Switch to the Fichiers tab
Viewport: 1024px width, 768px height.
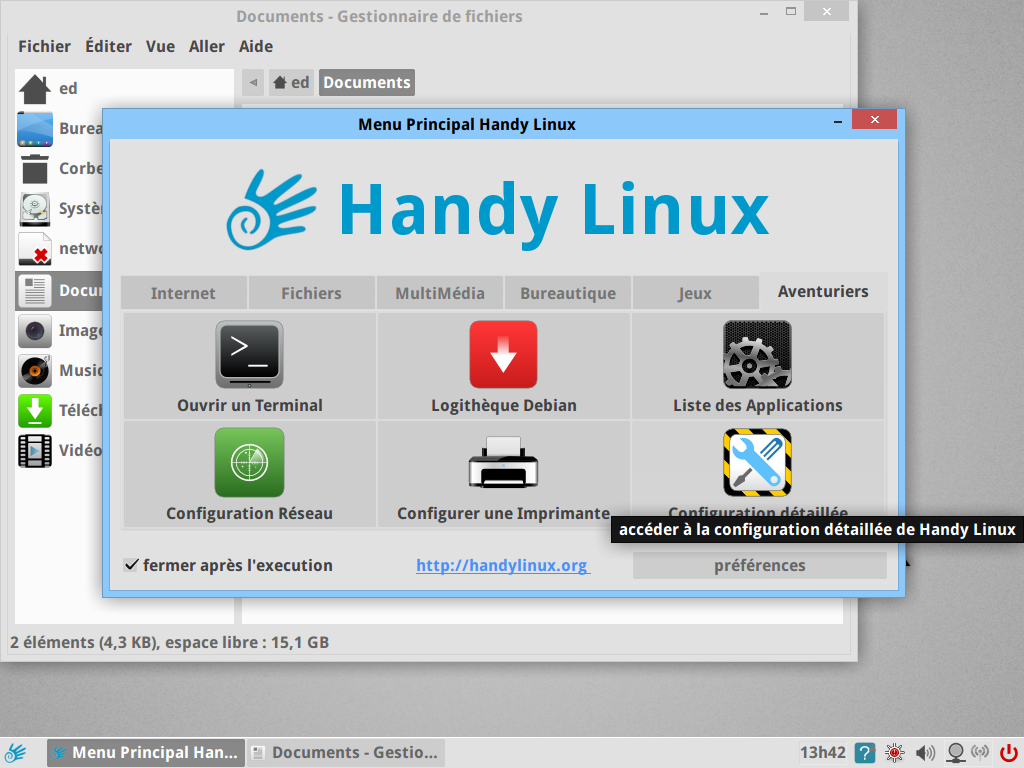click(312, 293)
